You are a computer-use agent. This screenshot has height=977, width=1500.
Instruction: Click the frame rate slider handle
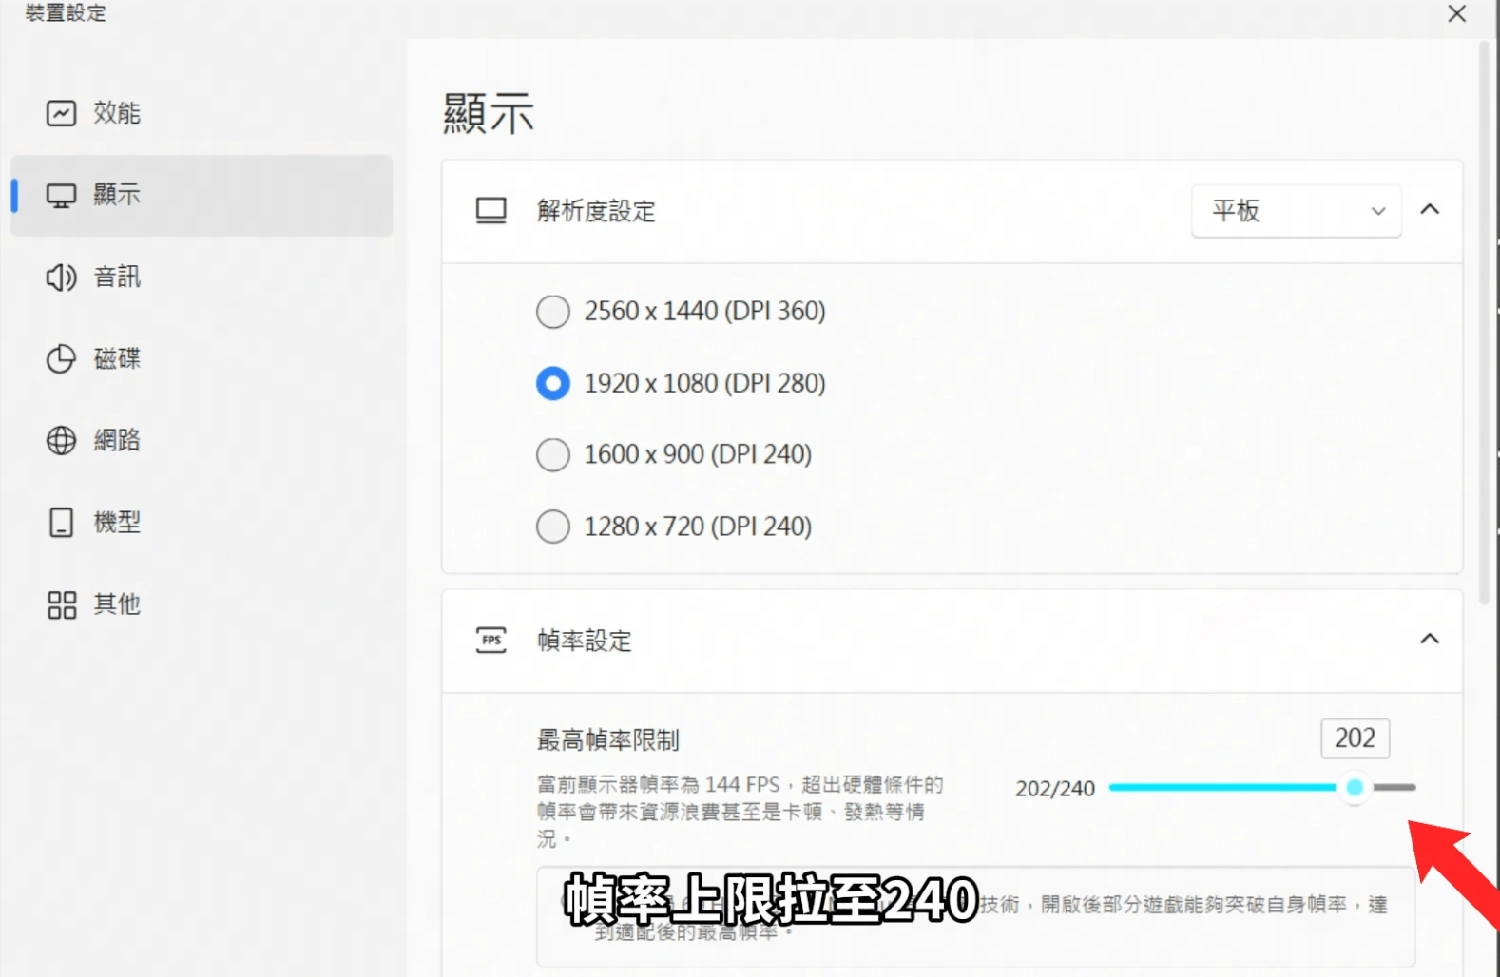(1355, 788)
